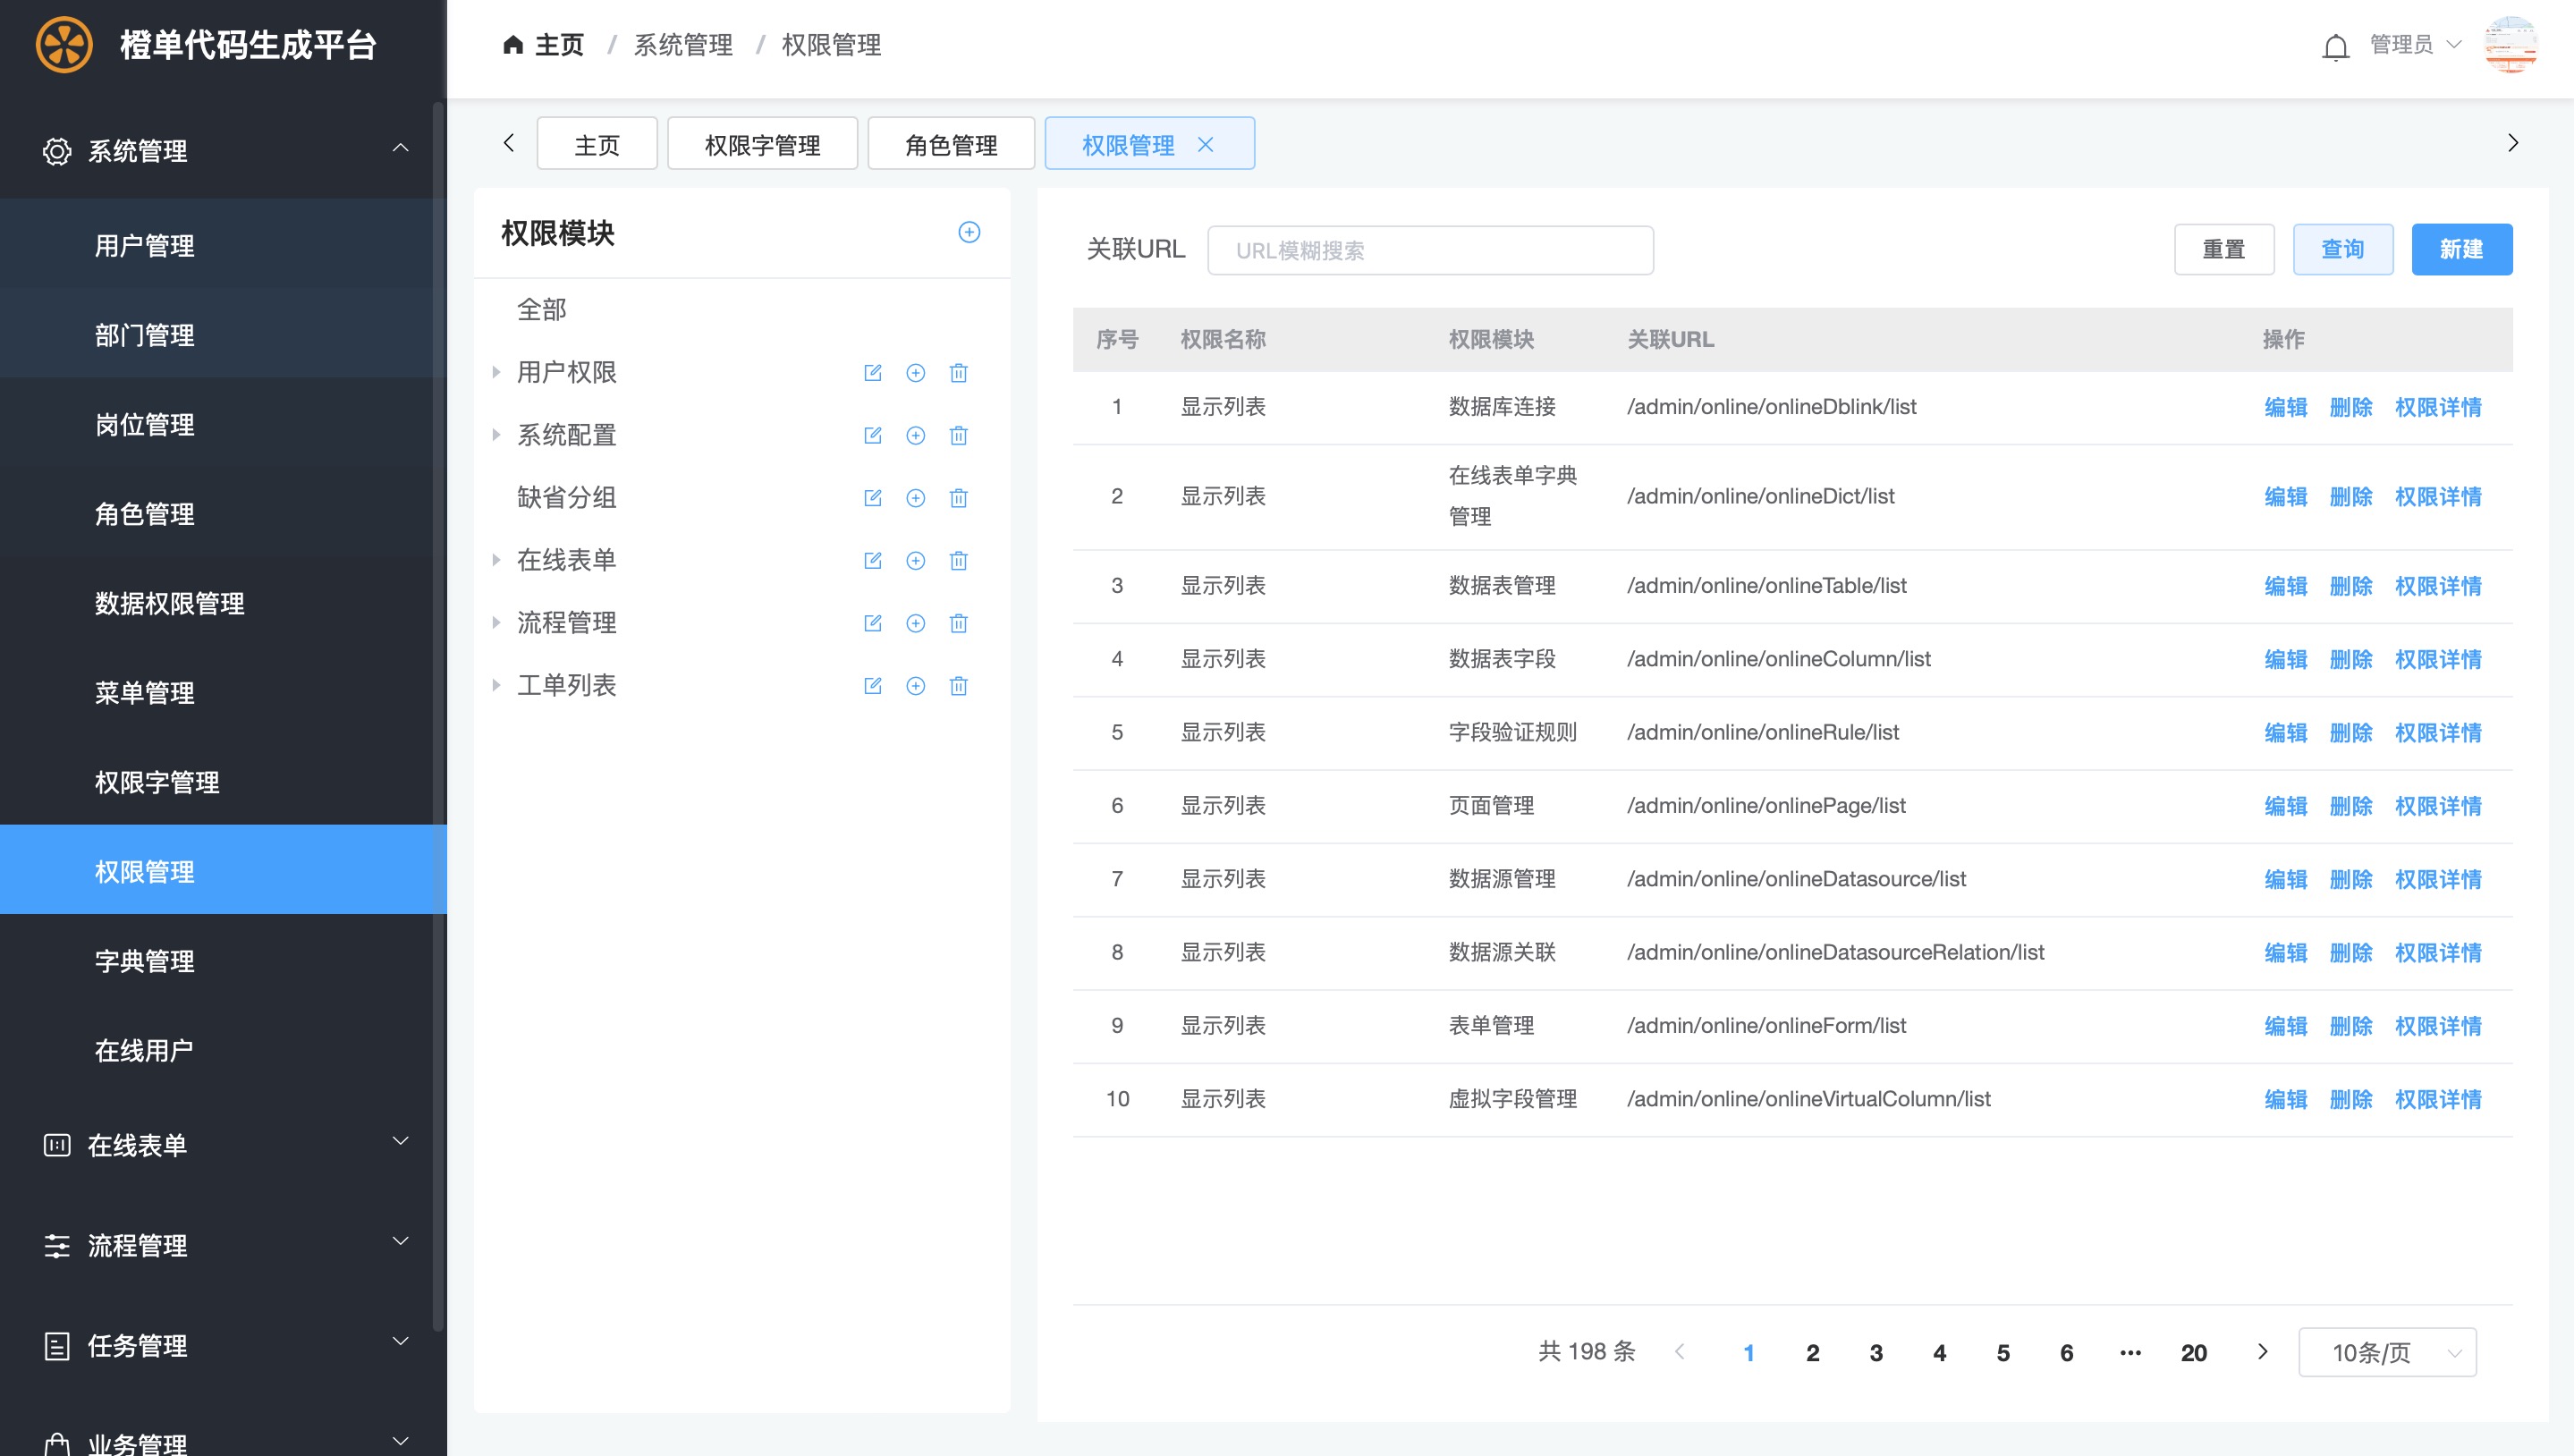
Task: Go to page 2
Action: tap(1812, 1352)
